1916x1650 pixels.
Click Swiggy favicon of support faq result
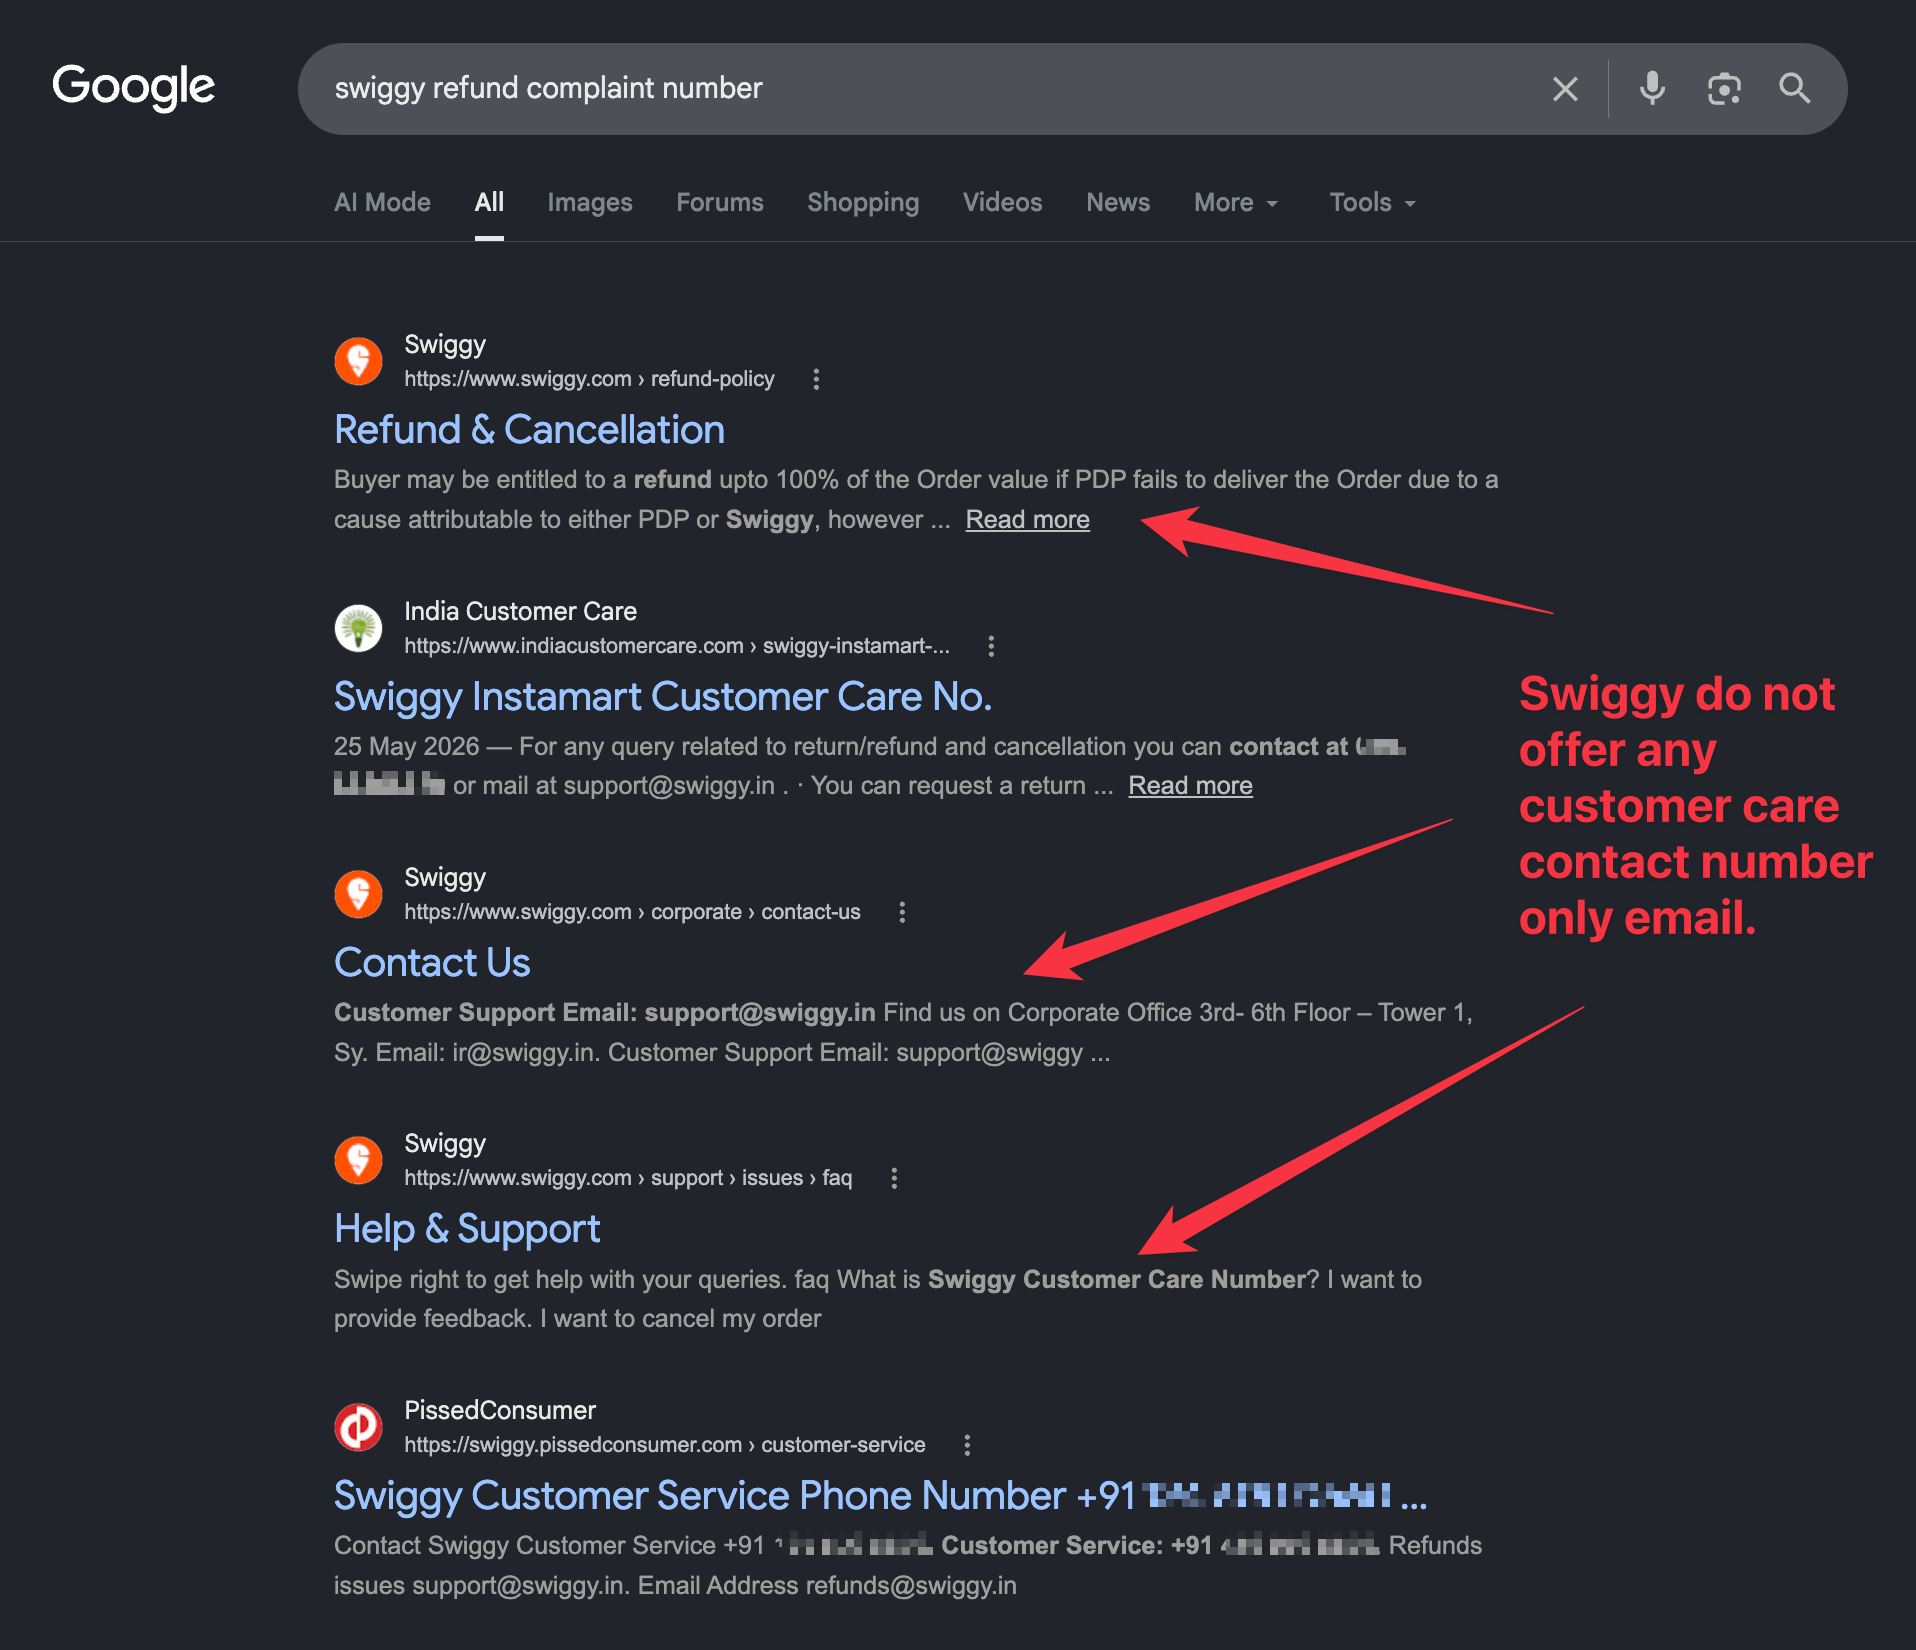click(358, 1160)
